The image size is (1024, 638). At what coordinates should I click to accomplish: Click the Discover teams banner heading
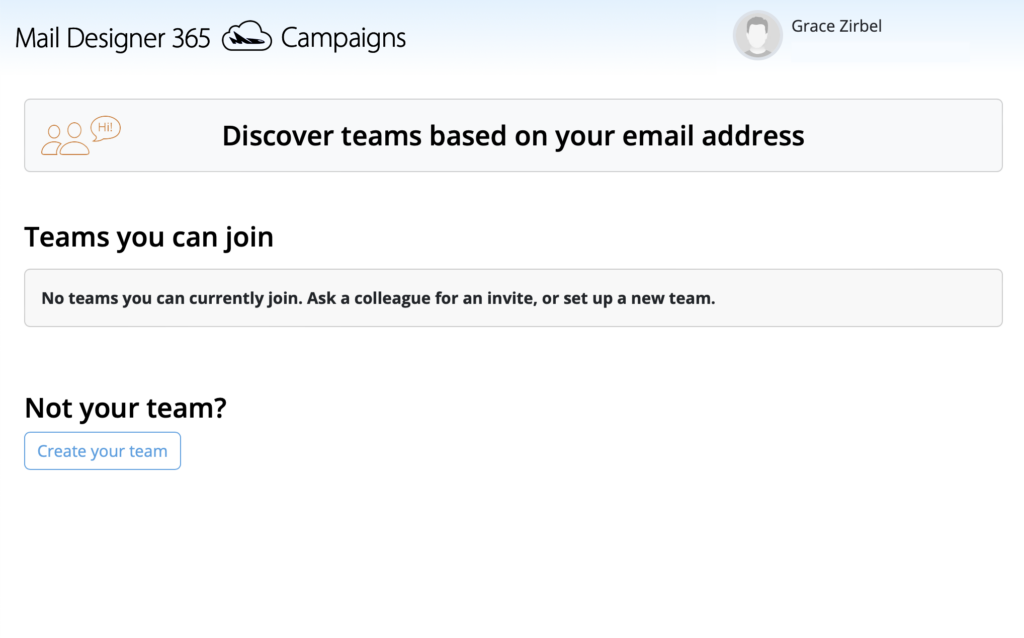tap(513, 136)
